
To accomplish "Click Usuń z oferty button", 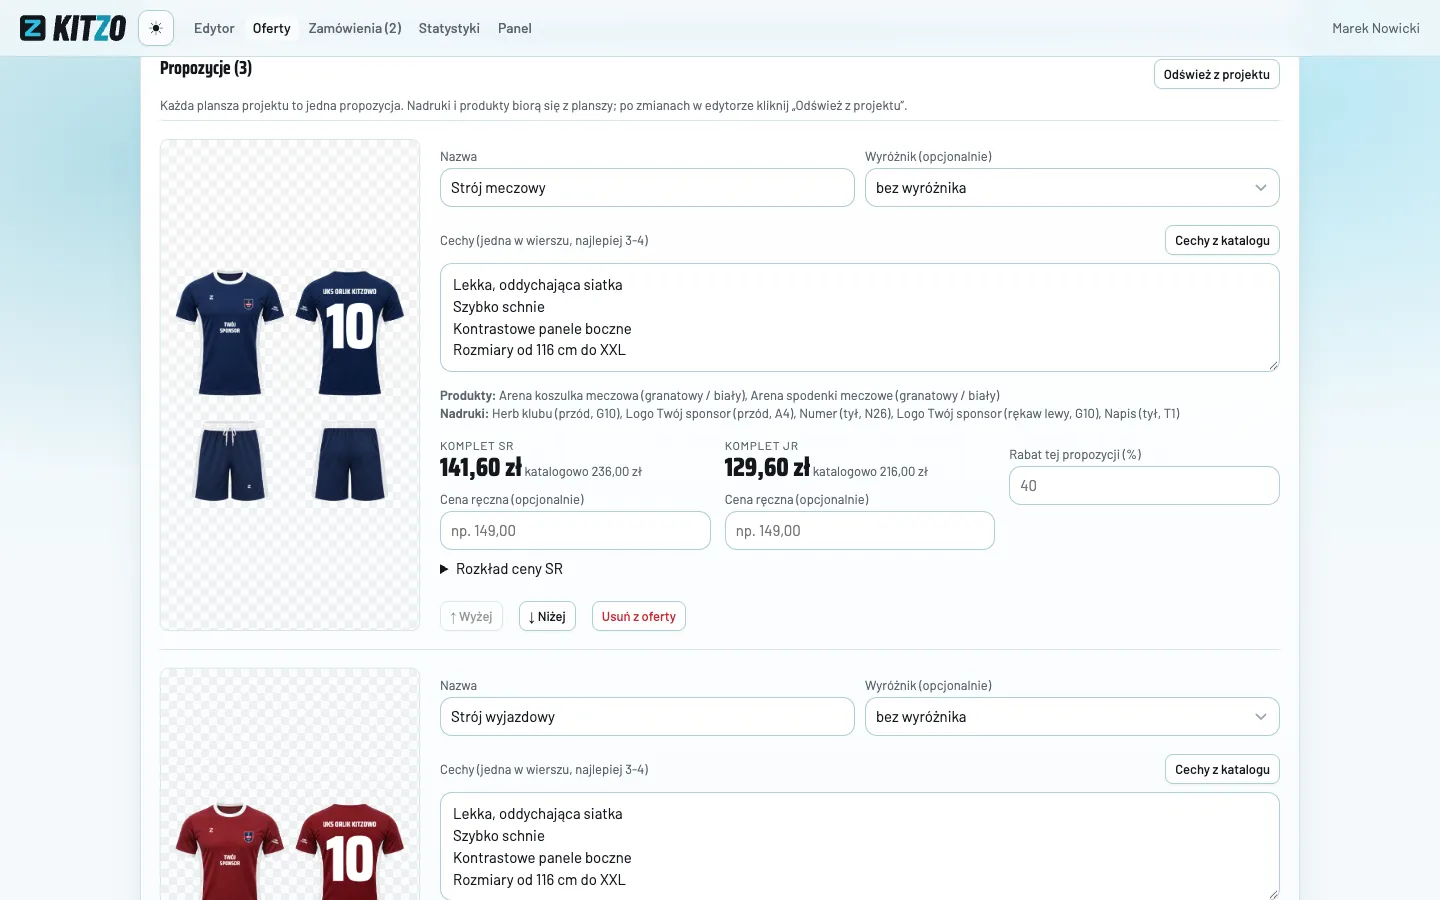I will click(639, 617).
